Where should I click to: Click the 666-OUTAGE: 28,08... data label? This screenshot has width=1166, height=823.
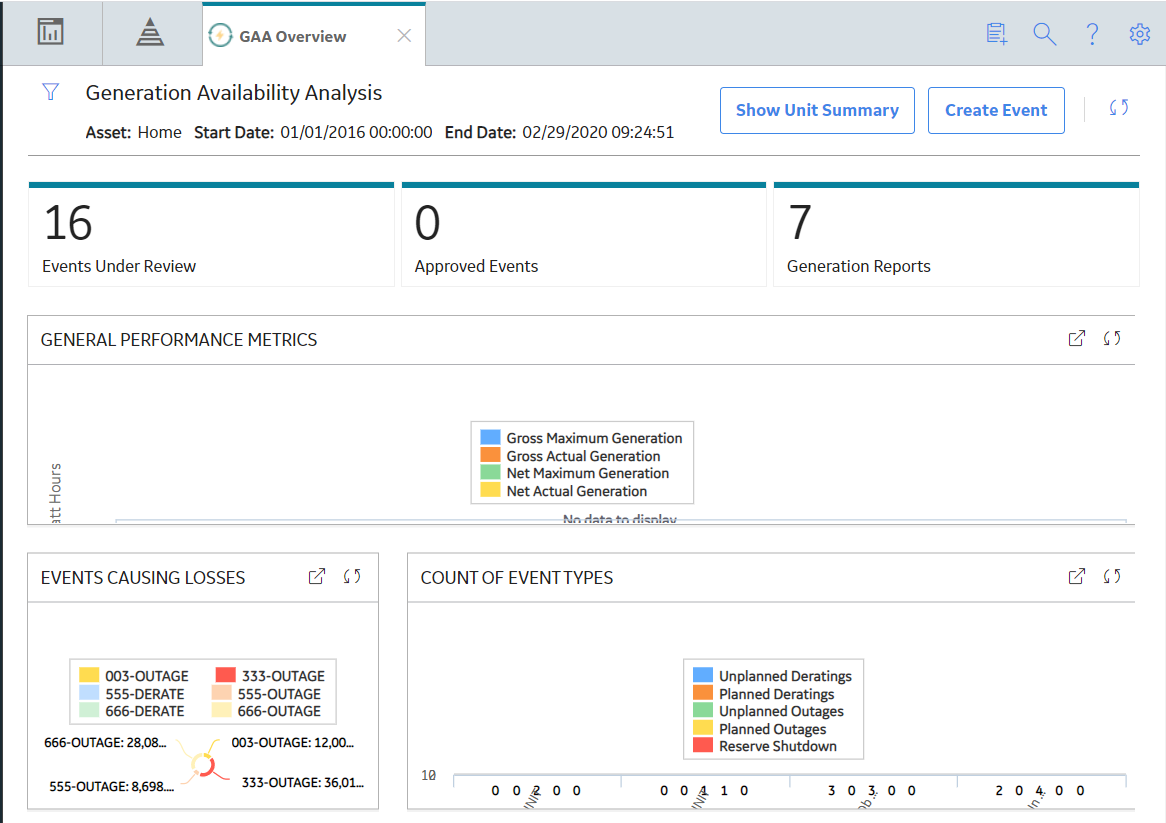105,743
